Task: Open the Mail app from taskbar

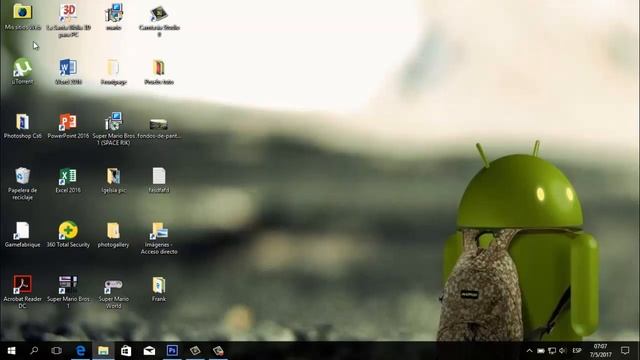Action: (x=149, y=351)
